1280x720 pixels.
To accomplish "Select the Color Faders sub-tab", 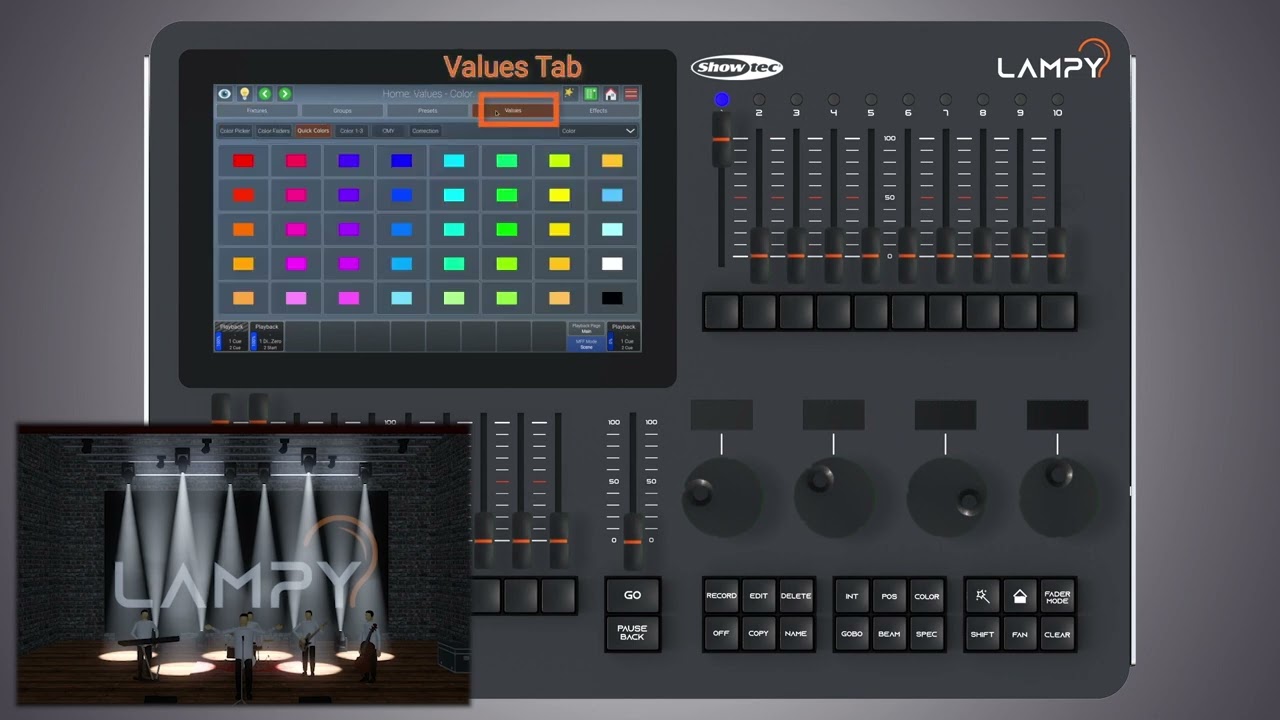I will click(x=273, y=131).
